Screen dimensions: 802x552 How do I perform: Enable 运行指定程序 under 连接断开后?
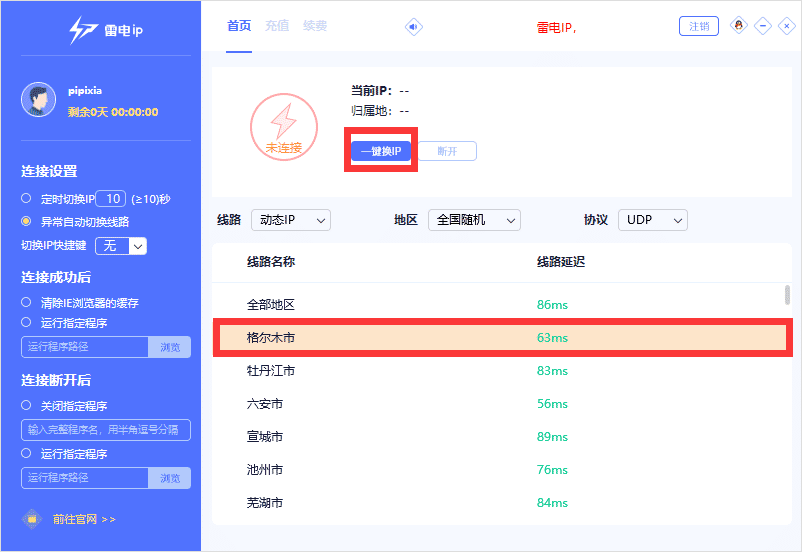point(26,453)
